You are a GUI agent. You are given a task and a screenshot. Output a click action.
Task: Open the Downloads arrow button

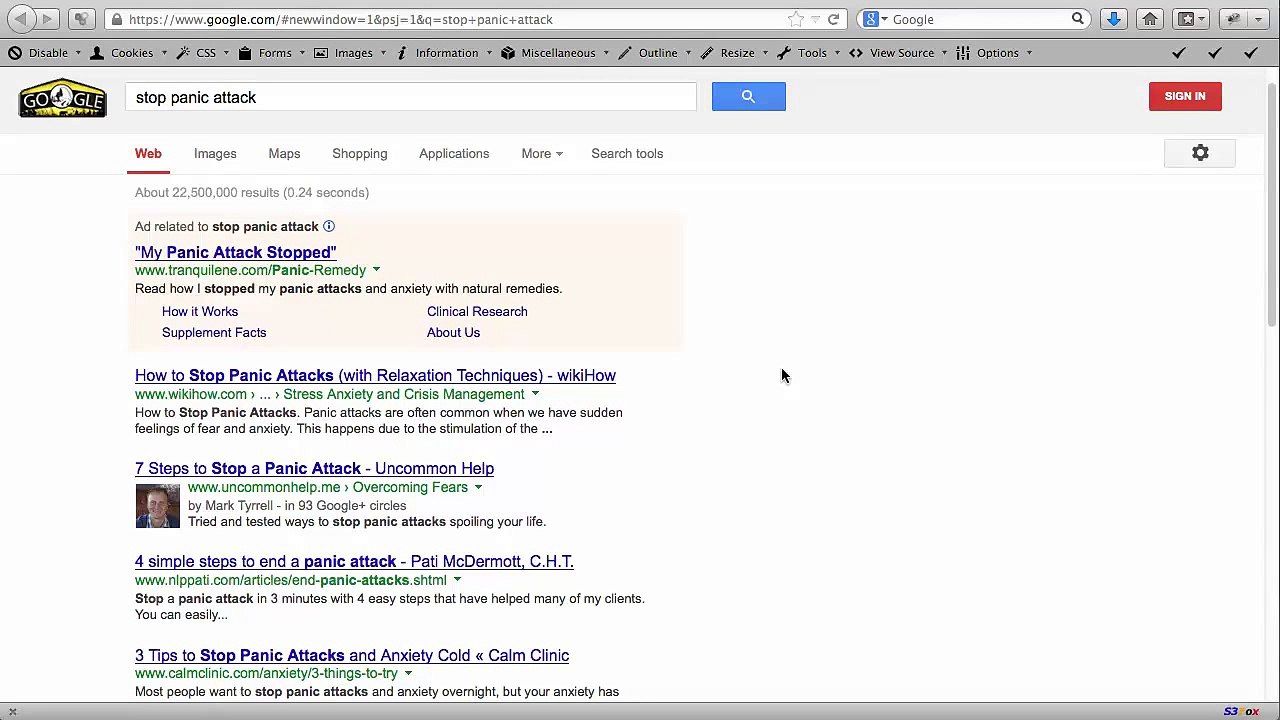pos(1113,19)
